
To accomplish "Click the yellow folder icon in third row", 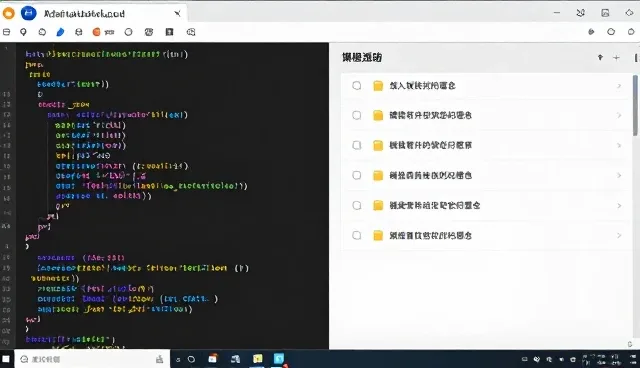I will [378, 145].
